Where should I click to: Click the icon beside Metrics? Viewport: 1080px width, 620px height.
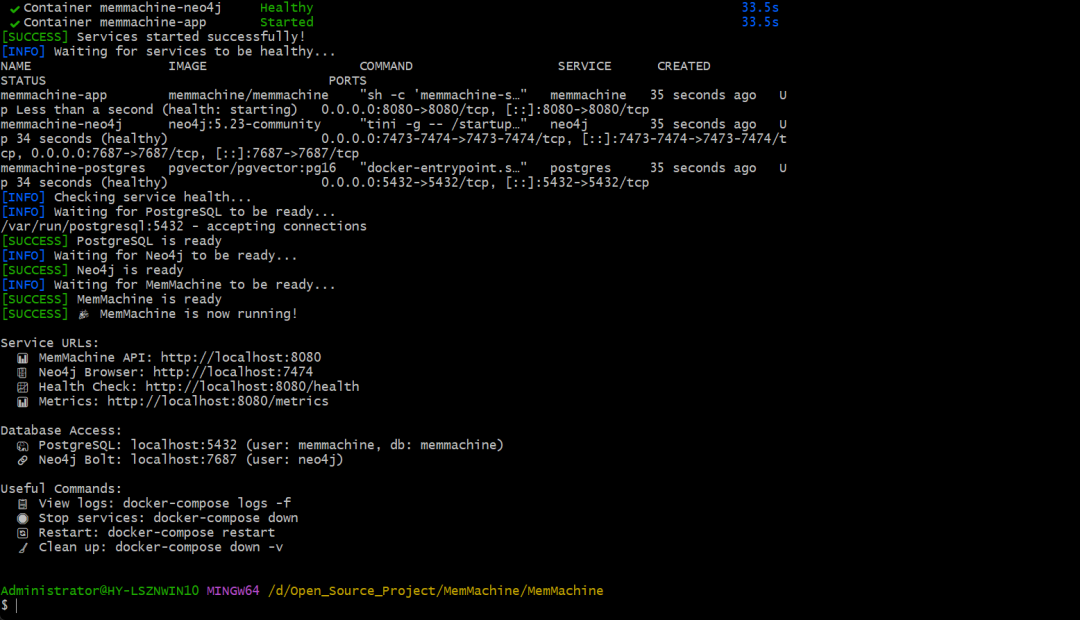(x=23, y=402)
